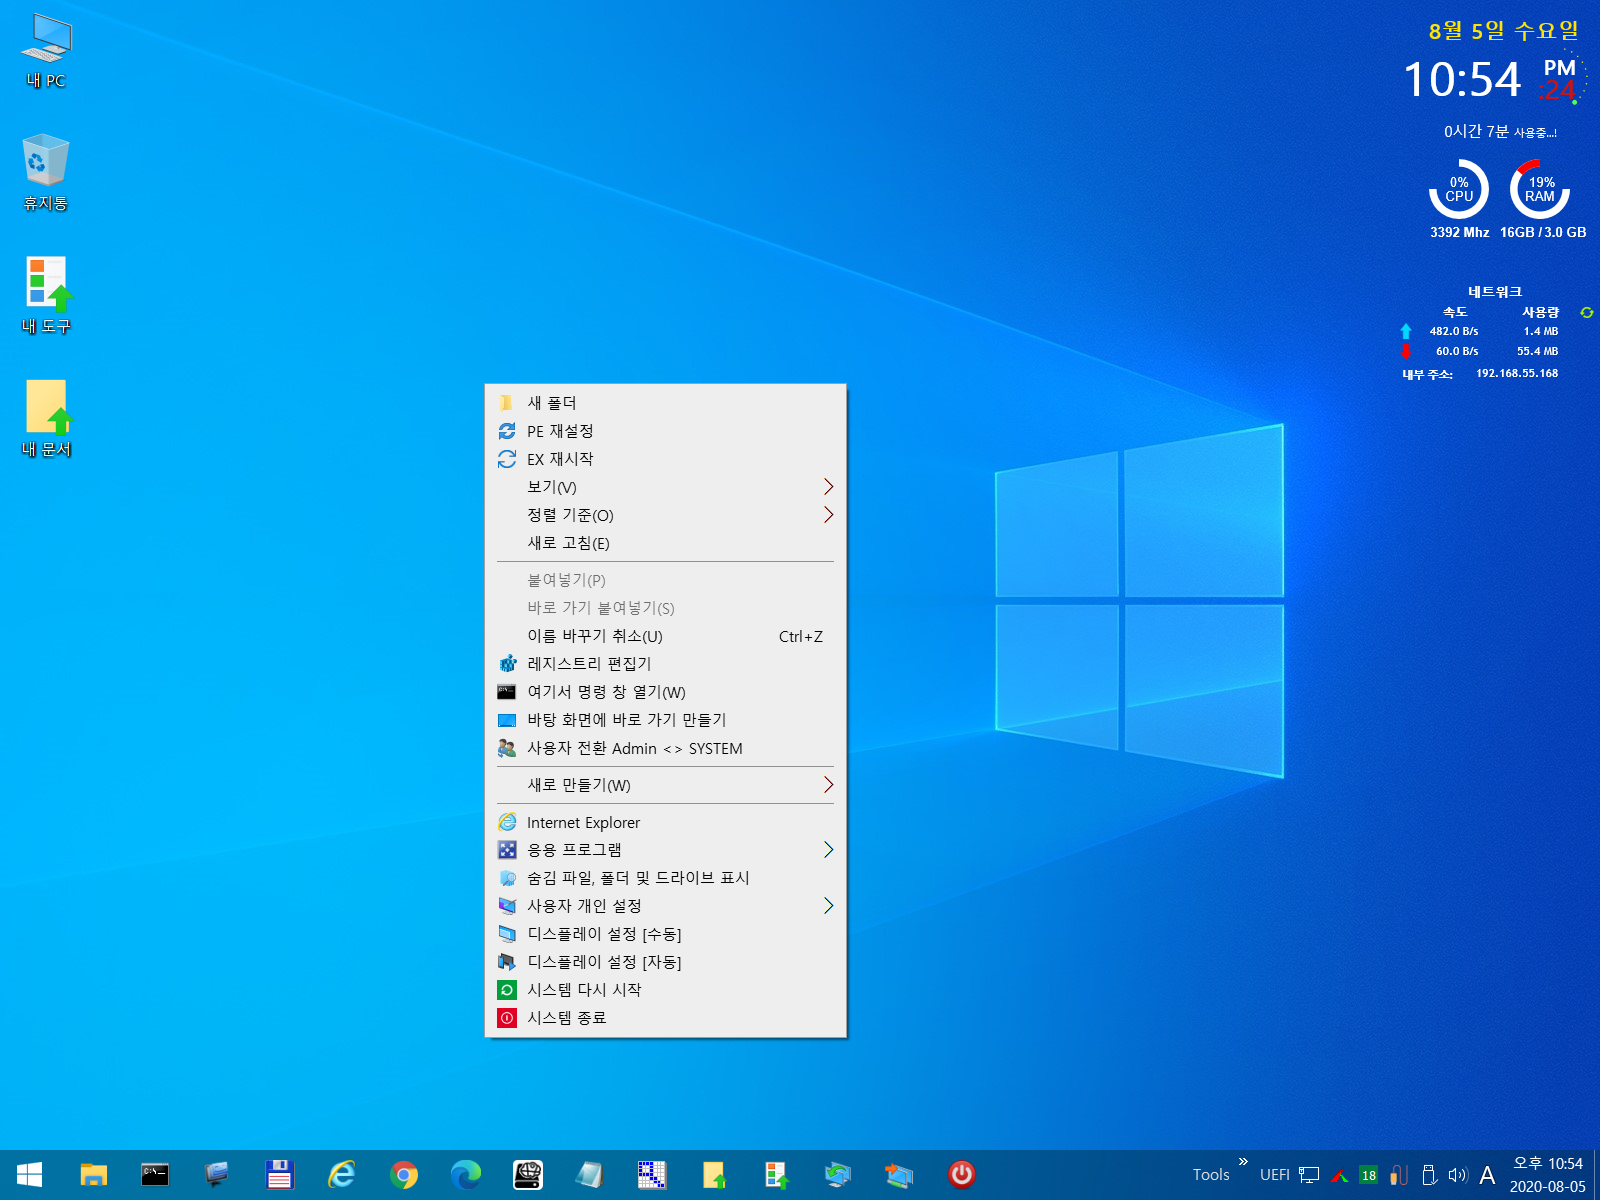
Task: Select 사용자 전환 Admin <> SYSTEM
Action: pyautogui.click(x=666, y=748)
